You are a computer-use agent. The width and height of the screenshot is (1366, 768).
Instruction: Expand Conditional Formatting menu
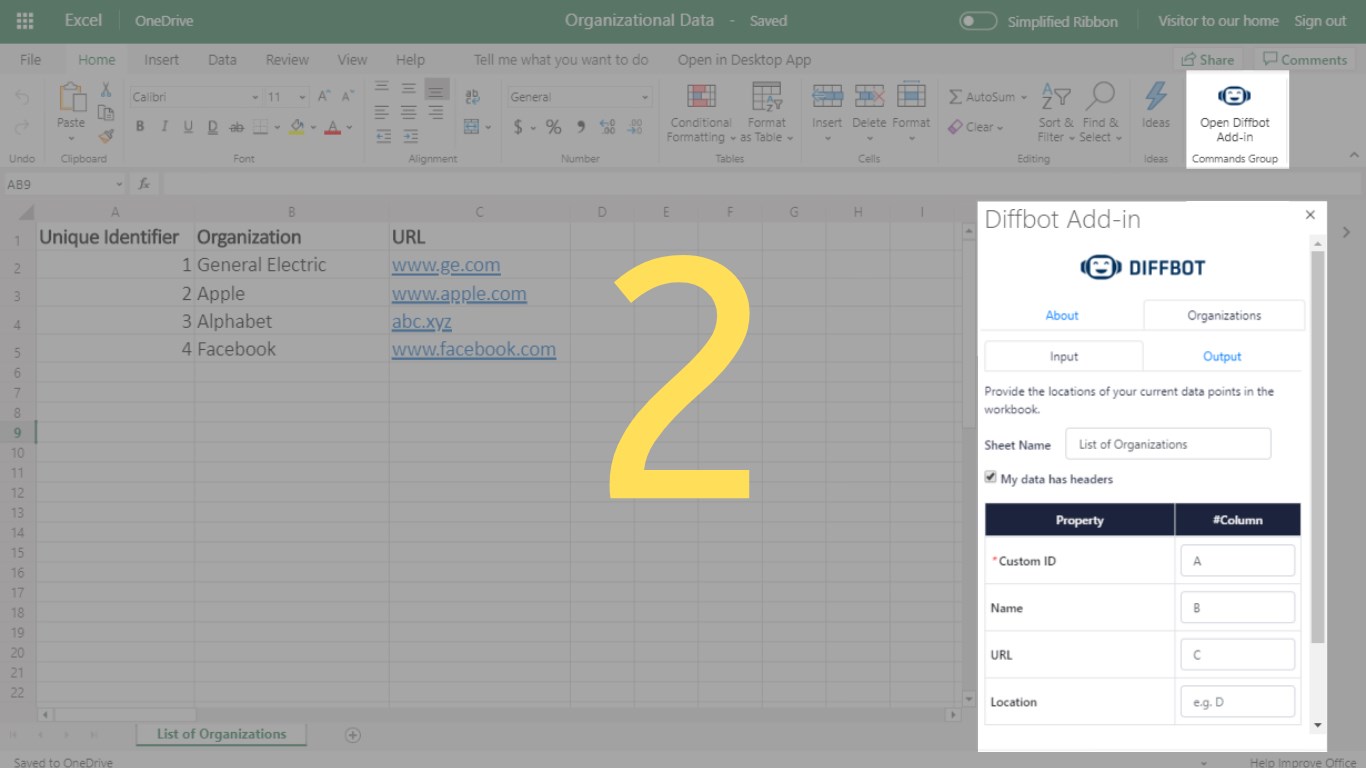coord(701,113)
